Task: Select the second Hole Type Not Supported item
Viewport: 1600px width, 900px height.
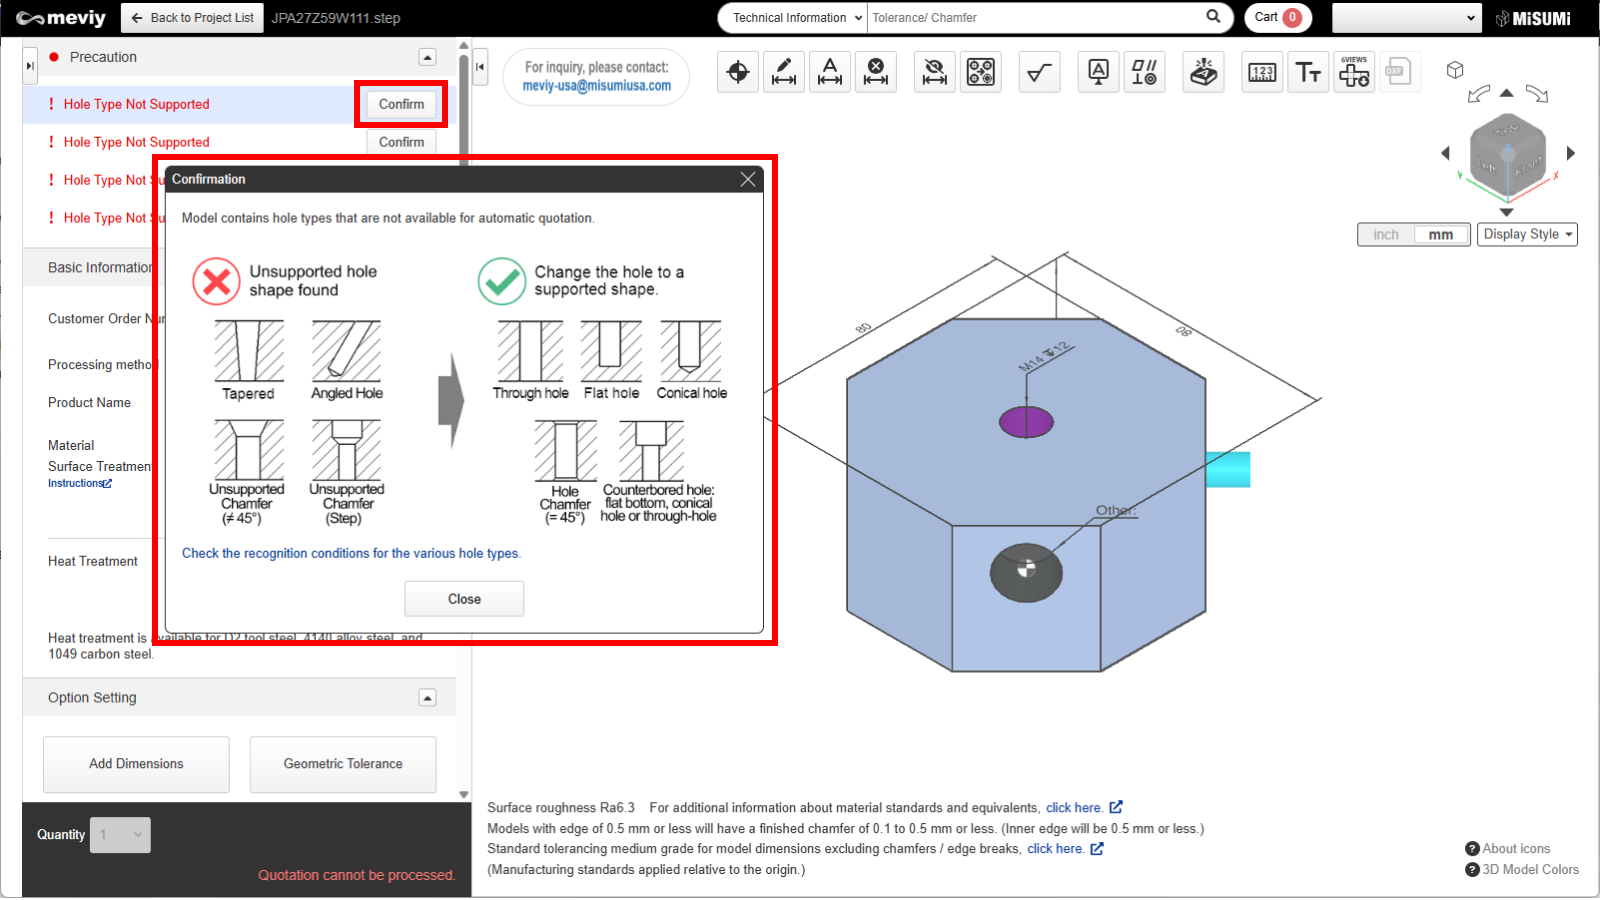Action: [x=137, y=142]
